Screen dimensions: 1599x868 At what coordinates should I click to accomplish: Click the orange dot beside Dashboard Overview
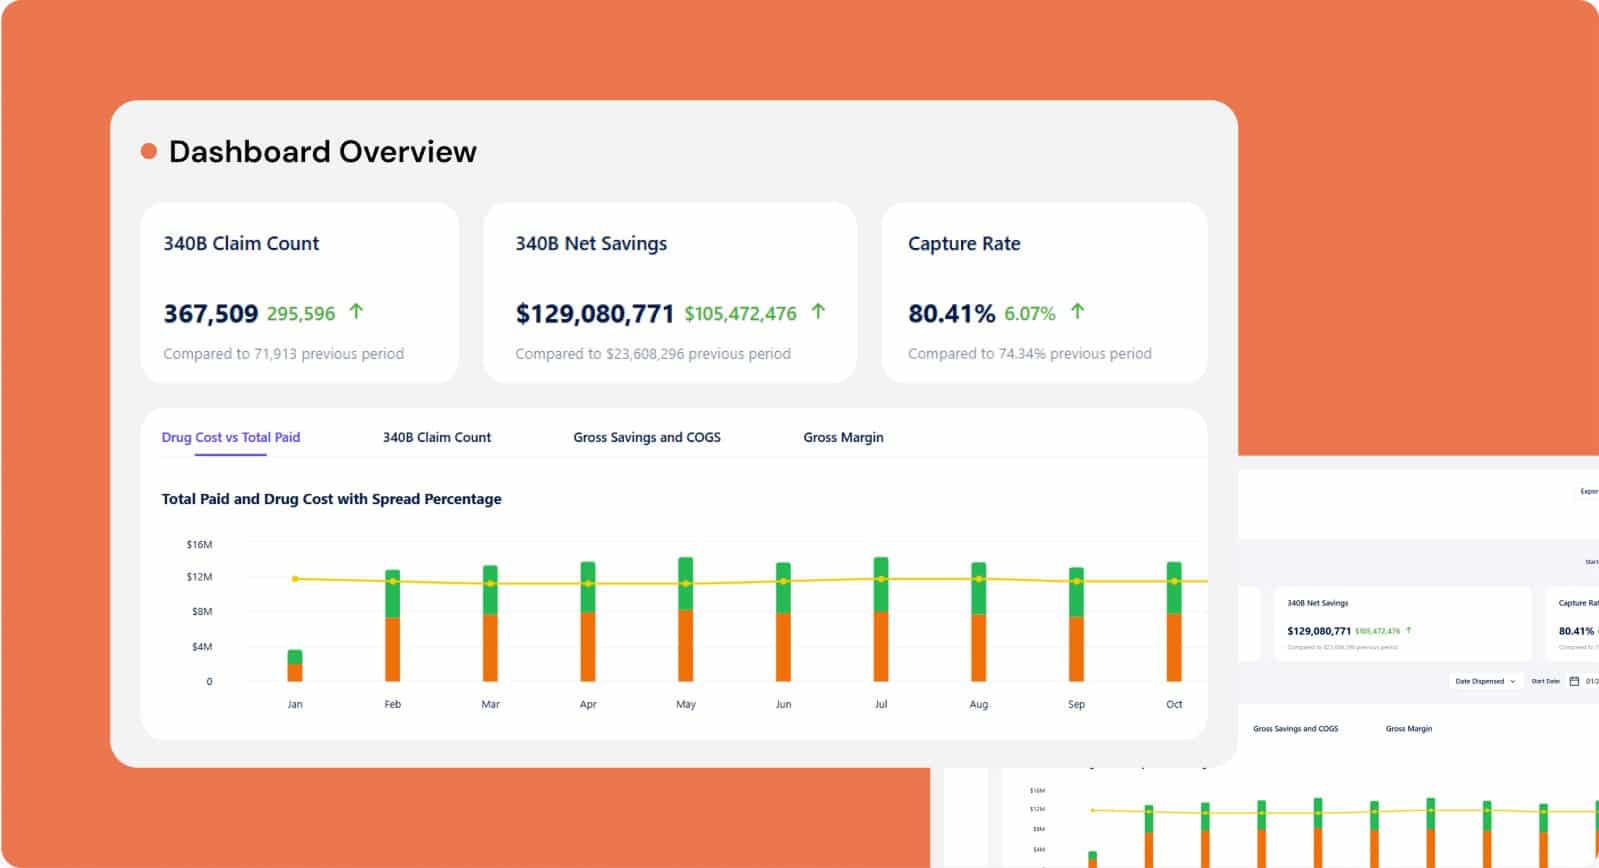click(x=149, y=152)
